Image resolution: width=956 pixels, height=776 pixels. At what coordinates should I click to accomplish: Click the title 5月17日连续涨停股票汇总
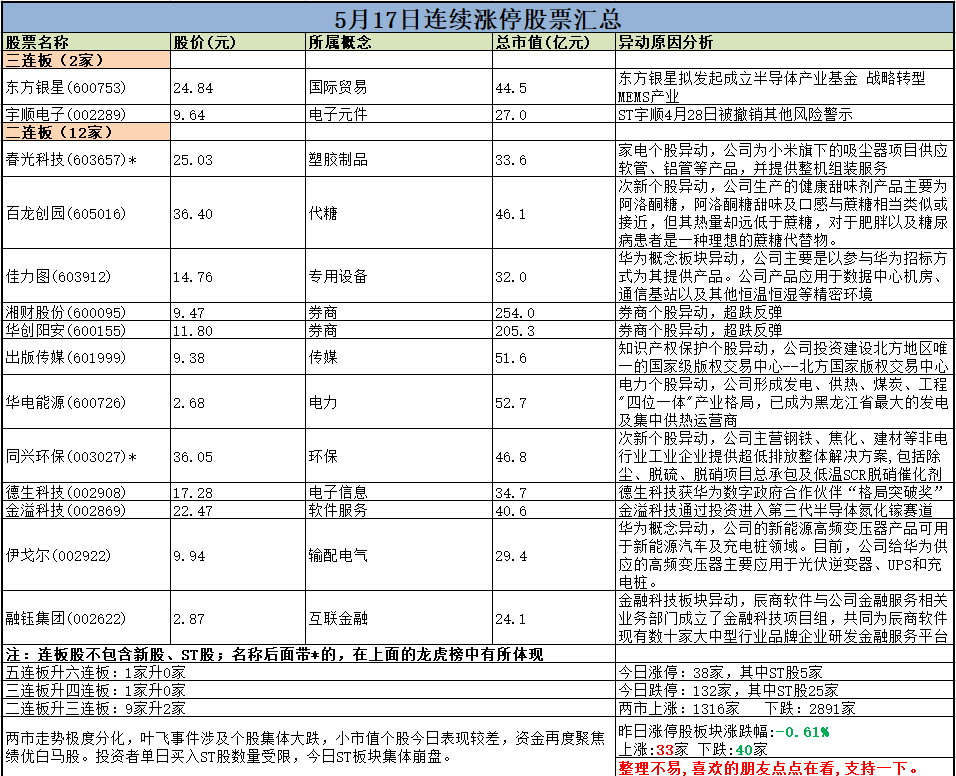point(477,18)
